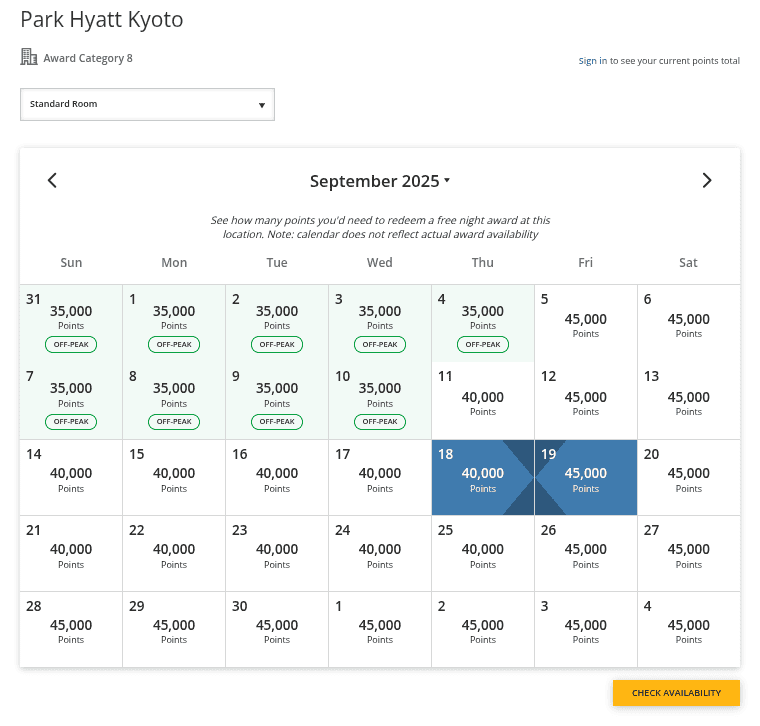Click highlighted September 18 check-in date
Screen dimensions: 760x726
point(483,477)
